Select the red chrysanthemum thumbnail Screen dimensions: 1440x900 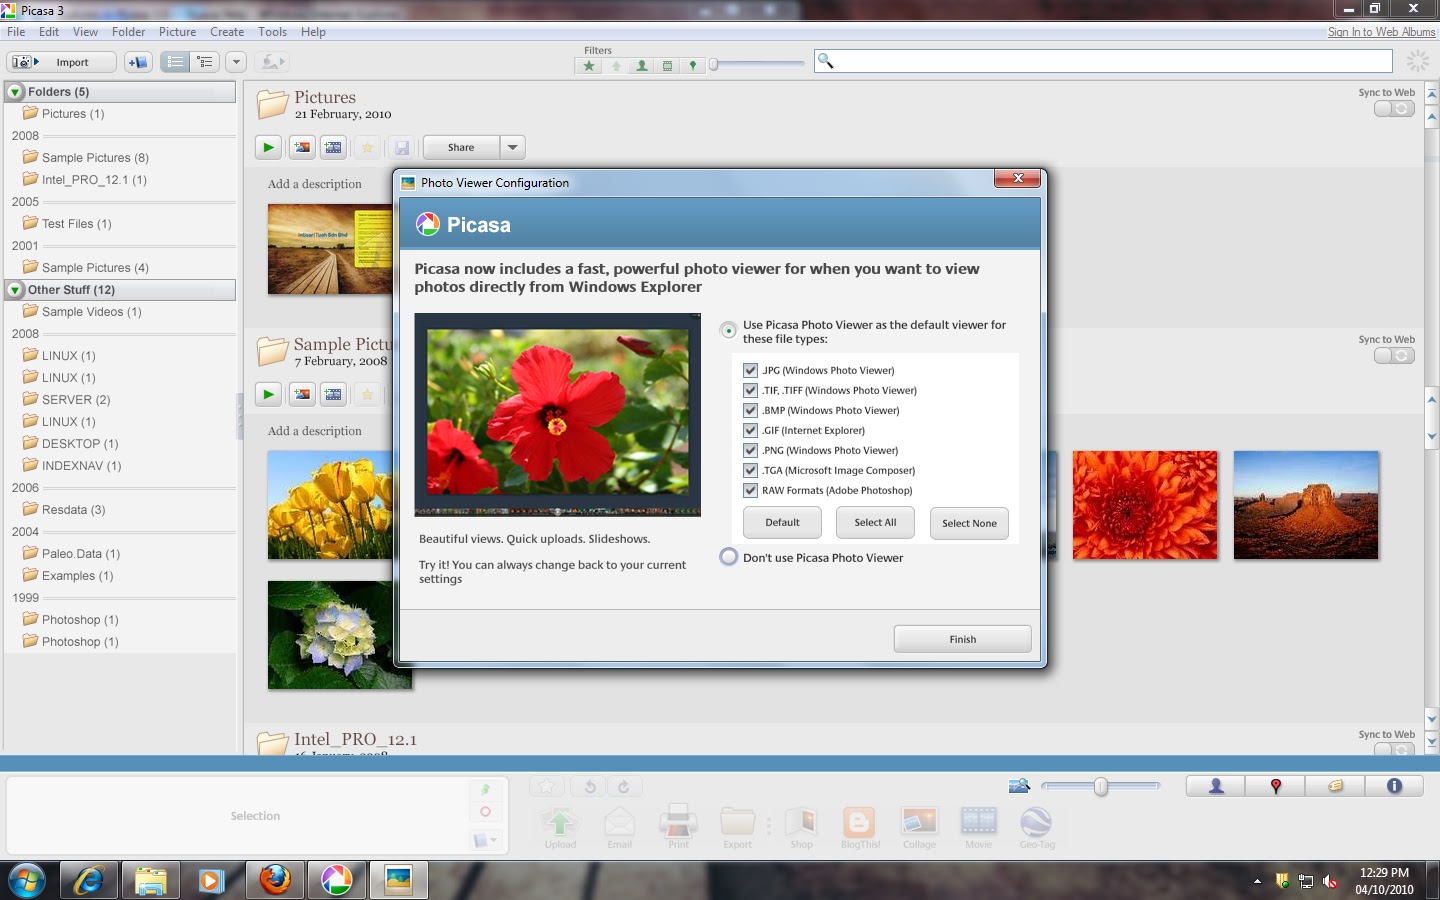coord(1145,504)
